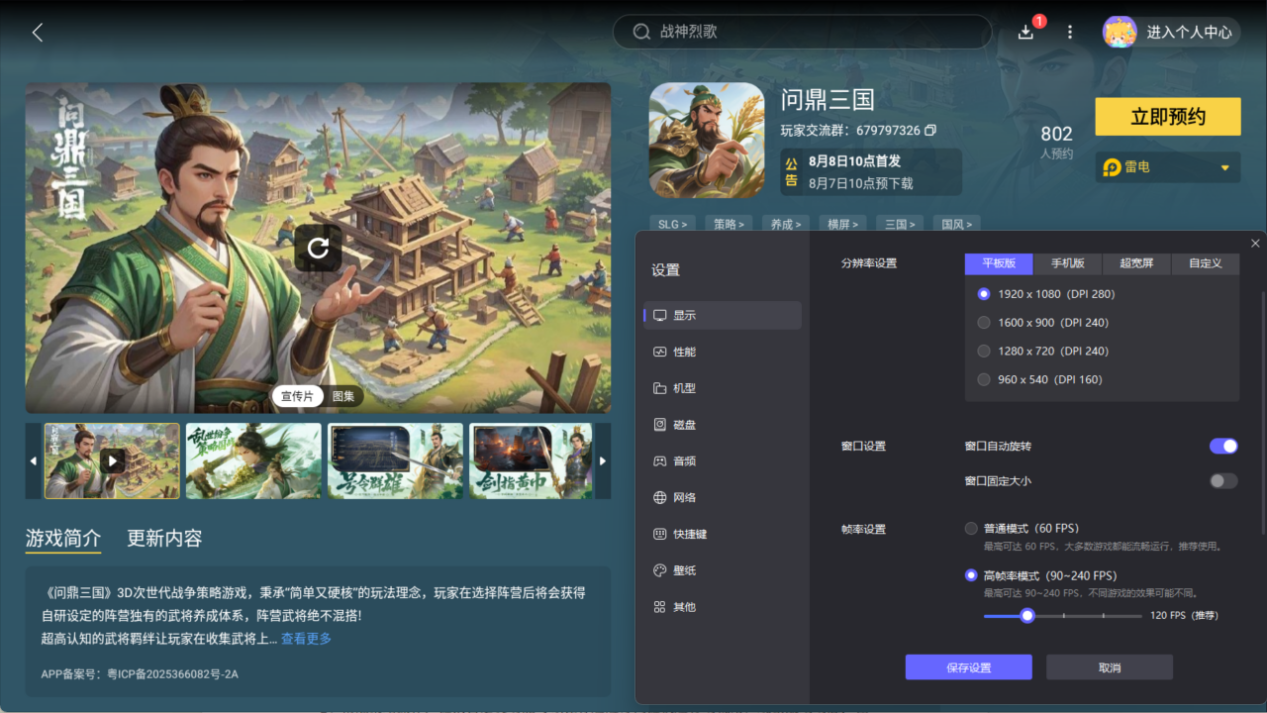Click the search magnifier icon
The image size is (1267, 713).
click(x=642, y=32)
